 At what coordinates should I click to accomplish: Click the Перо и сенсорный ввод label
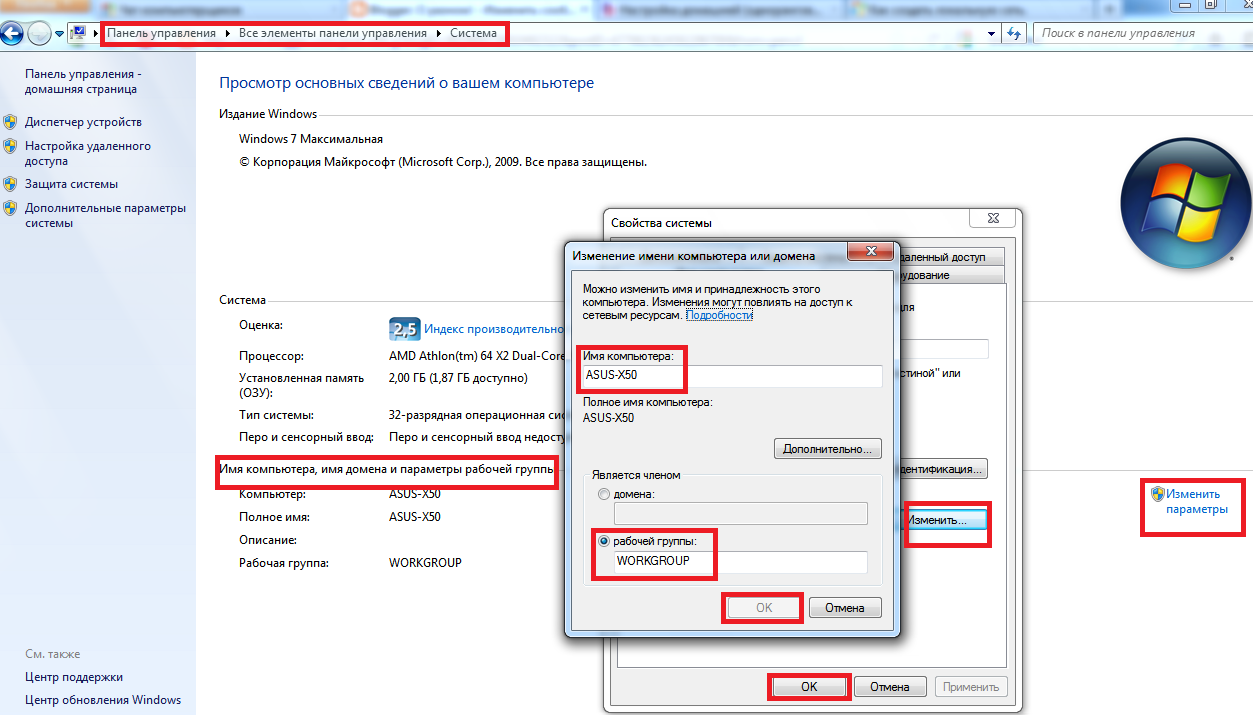pos(306,437)
